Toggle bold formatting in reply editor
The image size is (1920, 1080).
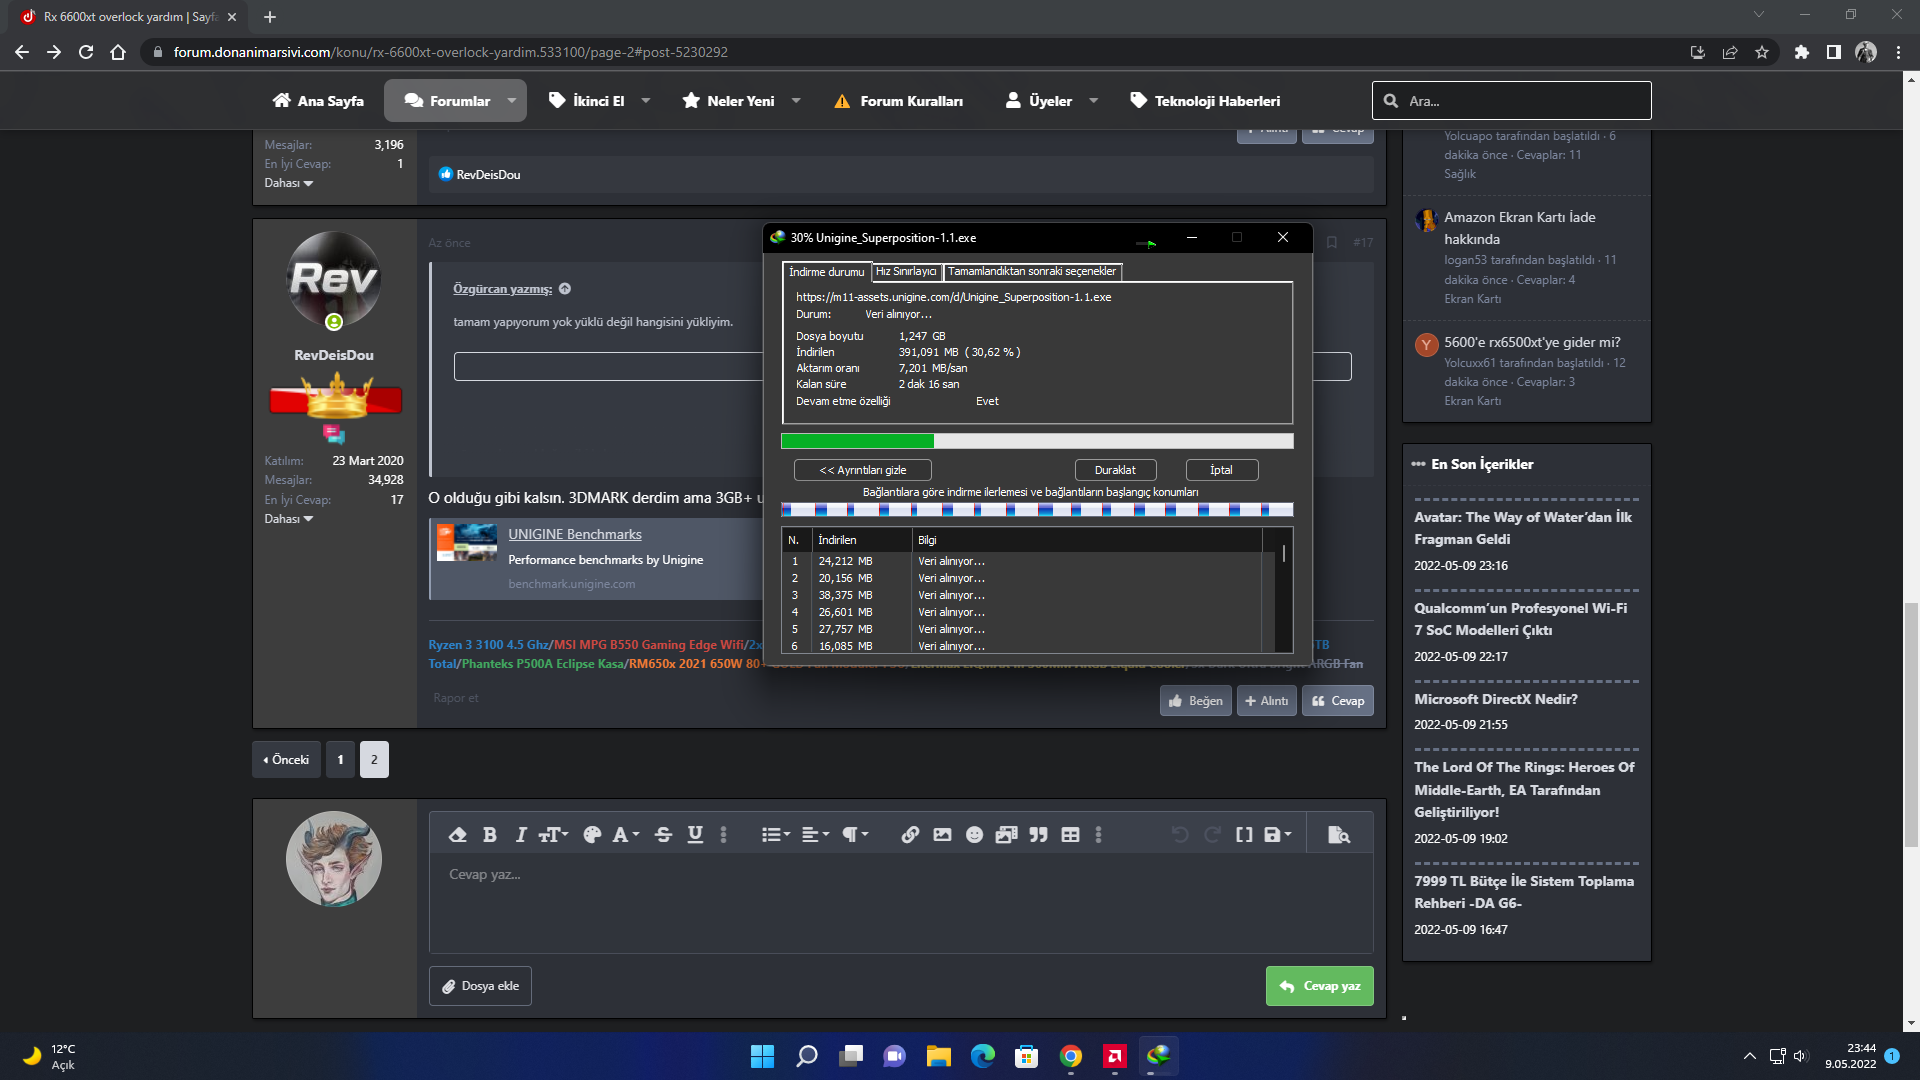[489, 835]
